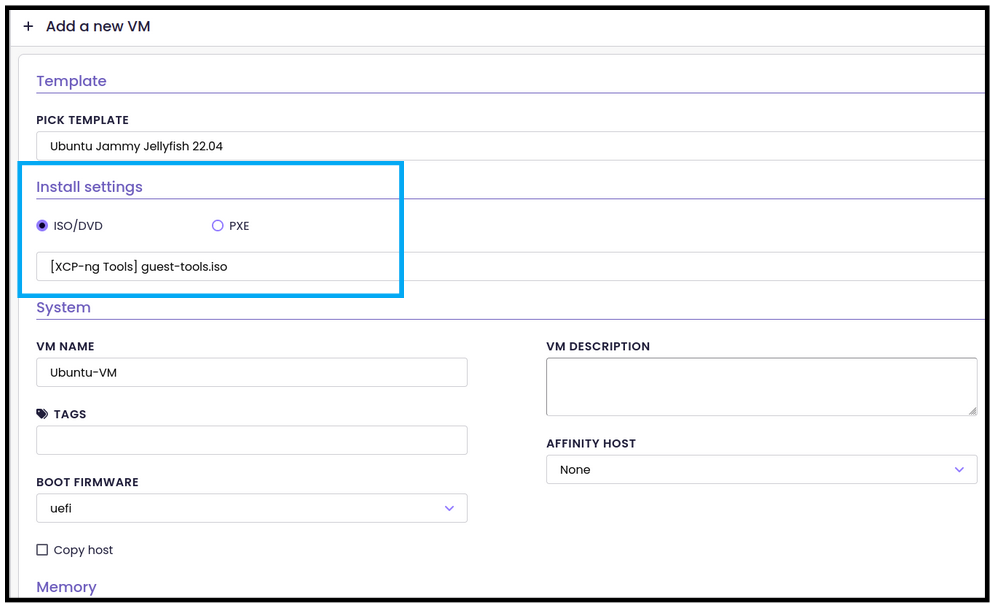Open the Pick Template selector
This screenshot has height=611, width=997.
tap(511, 146)
